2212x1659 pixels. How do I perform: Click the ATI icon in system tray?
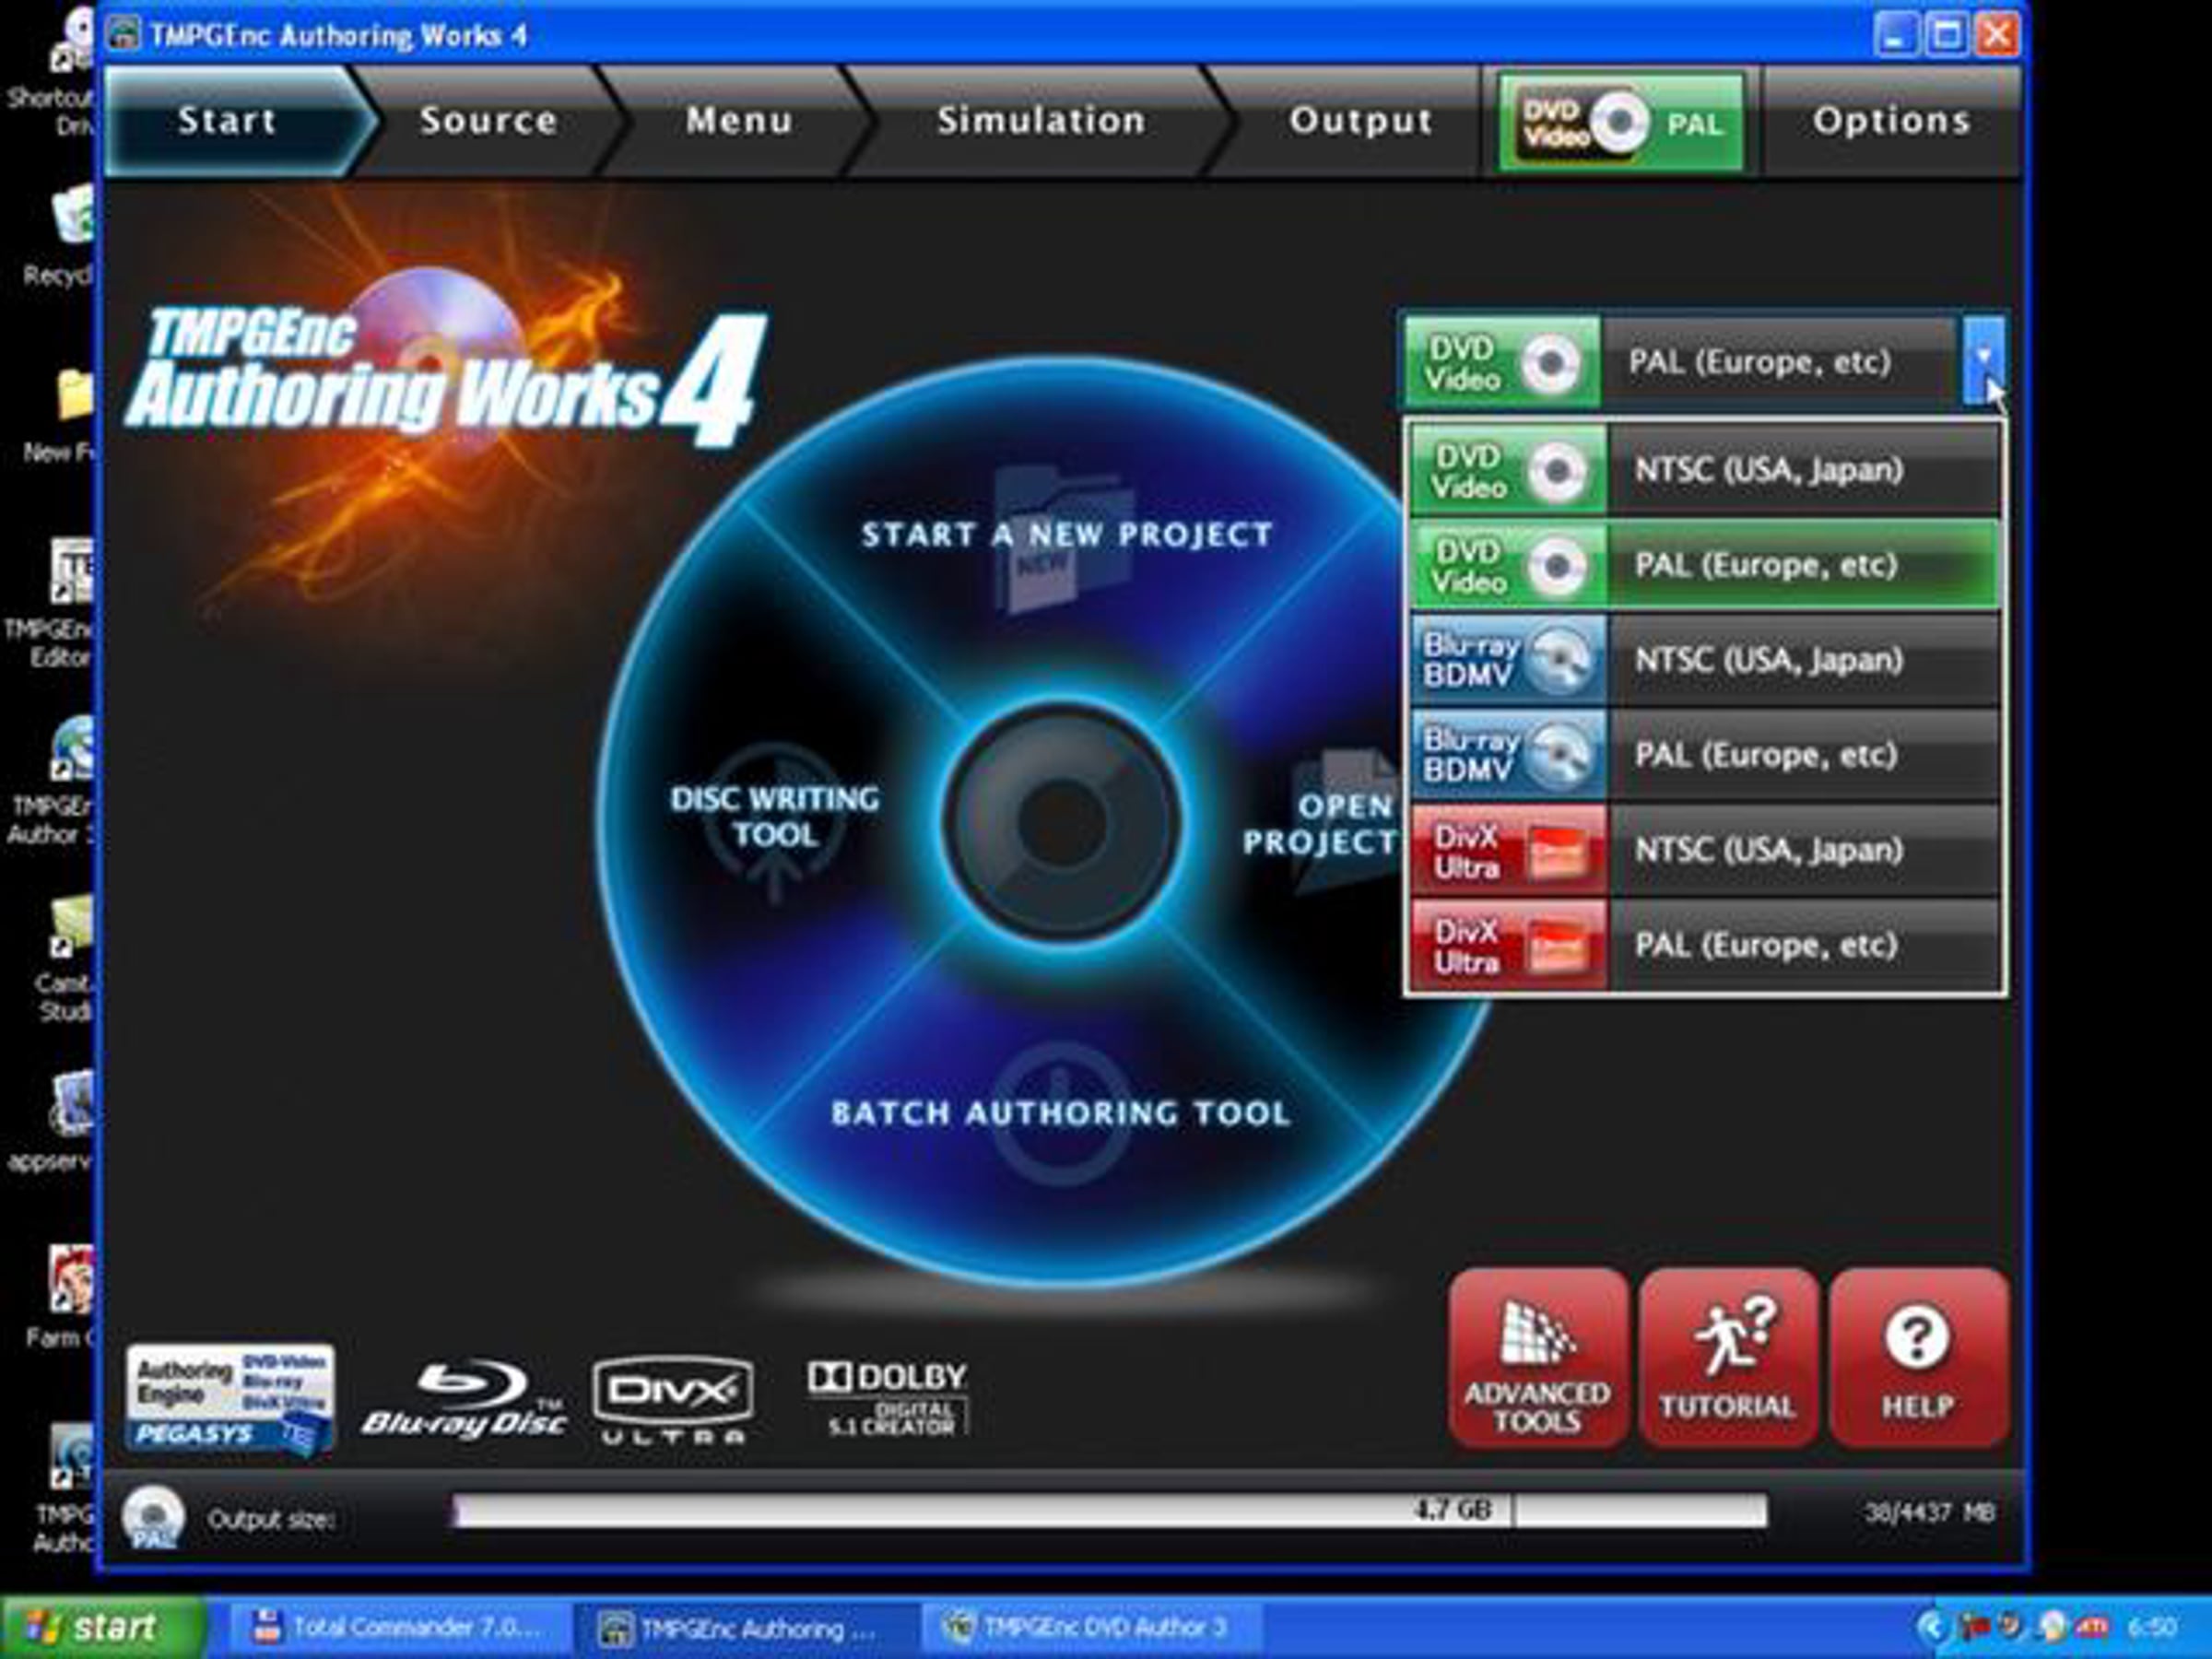coord(2091,1628)
